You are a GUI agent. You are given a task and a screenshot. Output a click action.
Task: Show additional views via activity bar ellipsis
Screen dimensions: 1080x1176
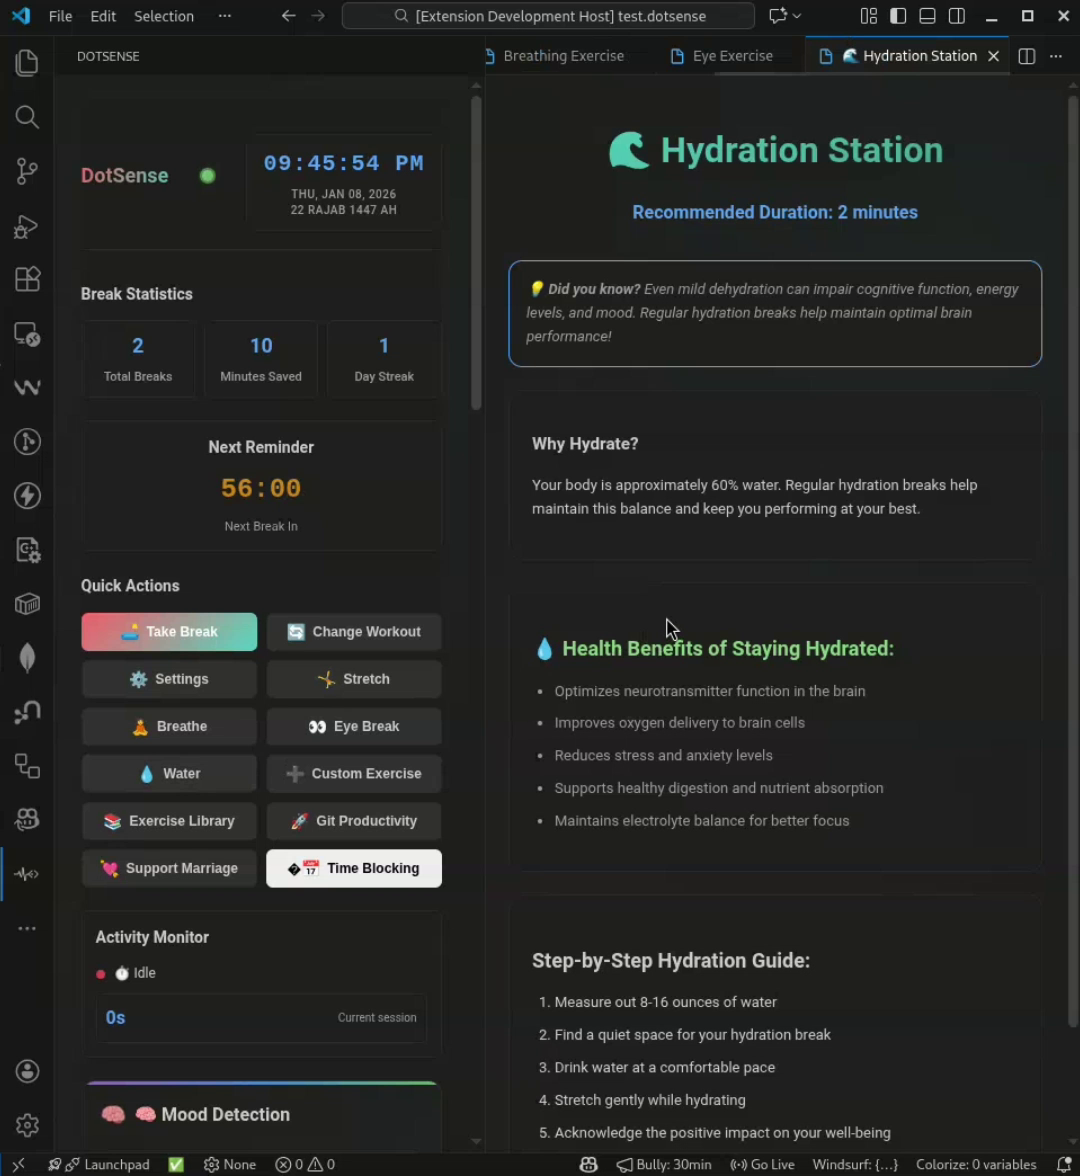coord(27,928)
